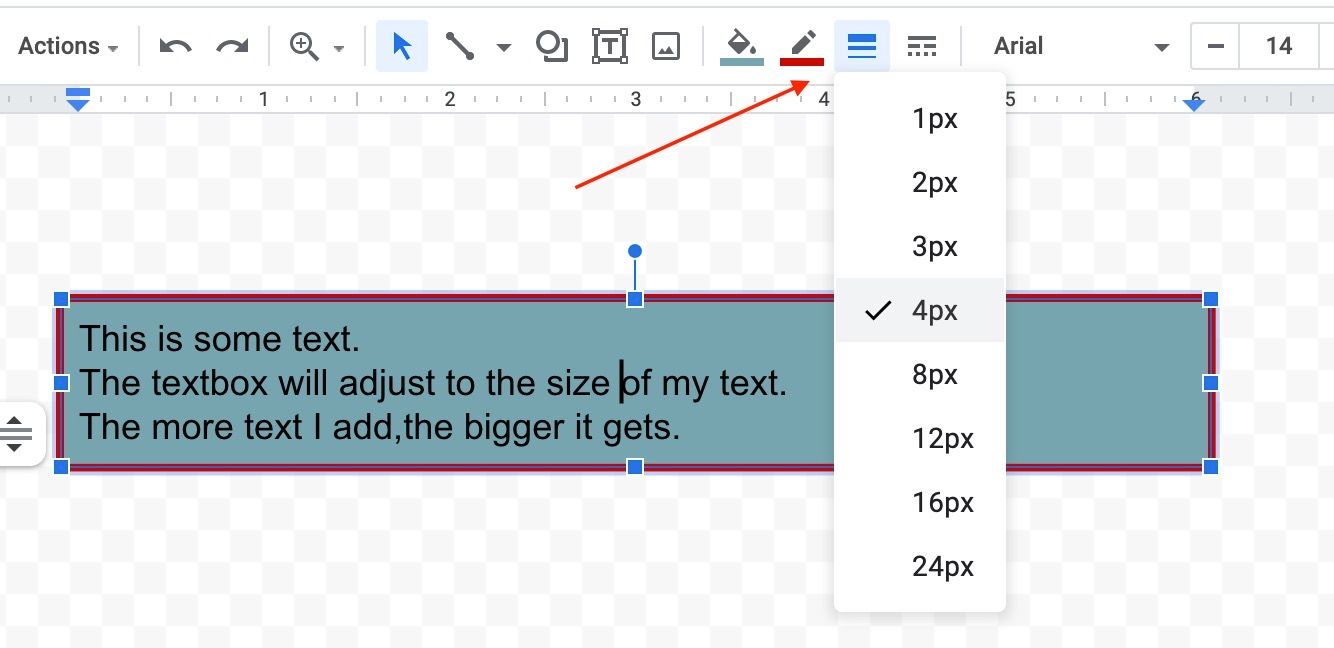Image resolution: width=1334 pixels, height=648 pixels.
Task: Click the Undo arrow icon
Action: tap(175, 47)
